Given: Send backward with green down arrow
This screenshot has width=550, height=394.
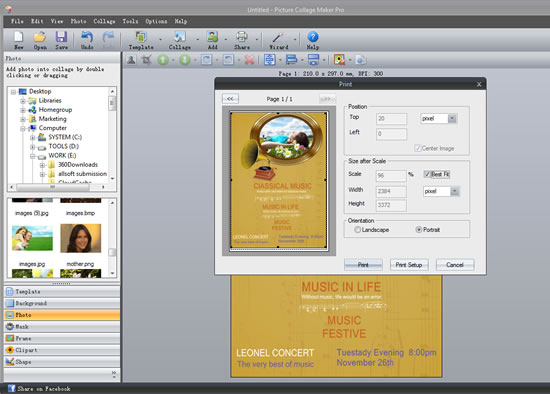Looking at the screenshot, I should [185, 60].
